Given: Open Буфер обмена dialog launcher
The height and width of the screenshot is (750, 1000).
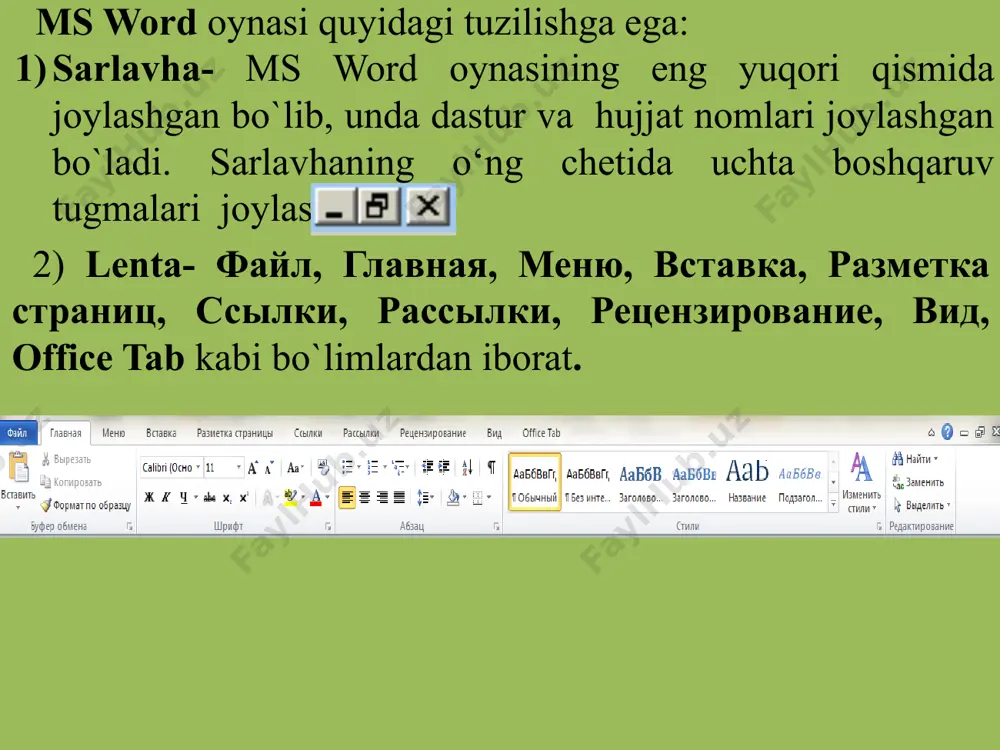Looking at the screenshot, I should 129,526.
